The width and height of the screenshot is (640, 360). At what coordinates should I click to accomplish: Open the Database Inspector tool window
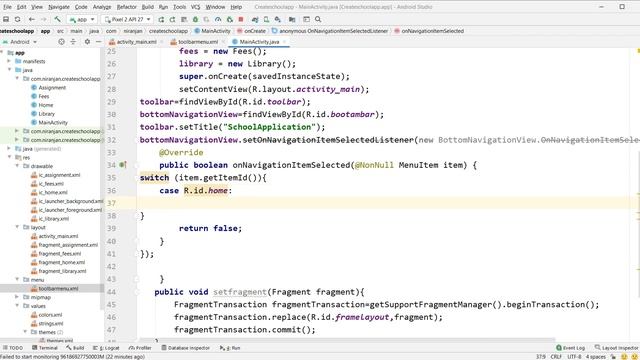point(186,348)
